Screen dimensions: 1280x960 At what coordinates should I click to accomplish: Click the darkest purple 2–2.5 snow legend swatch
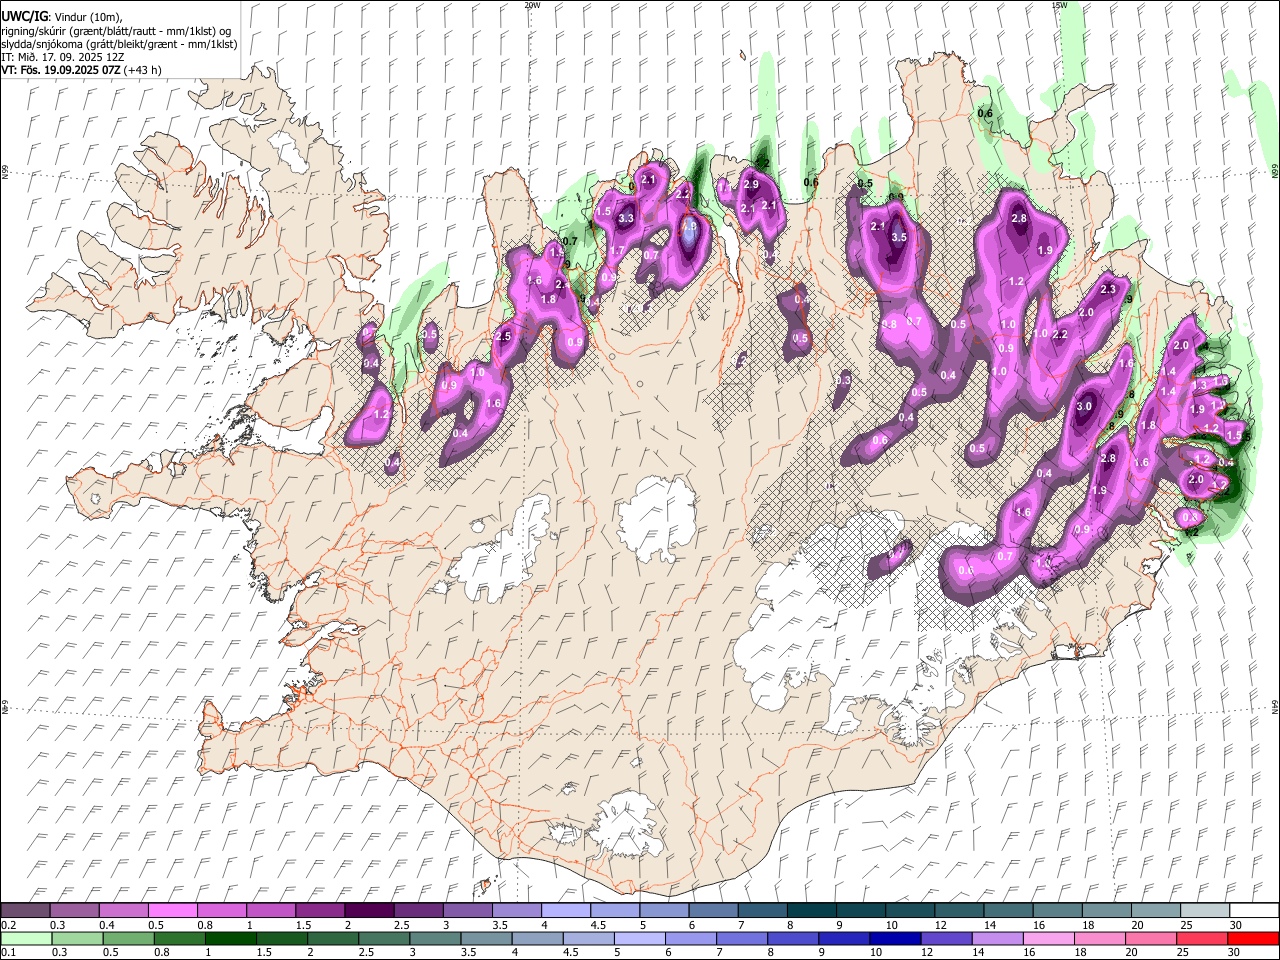point(369,911)
